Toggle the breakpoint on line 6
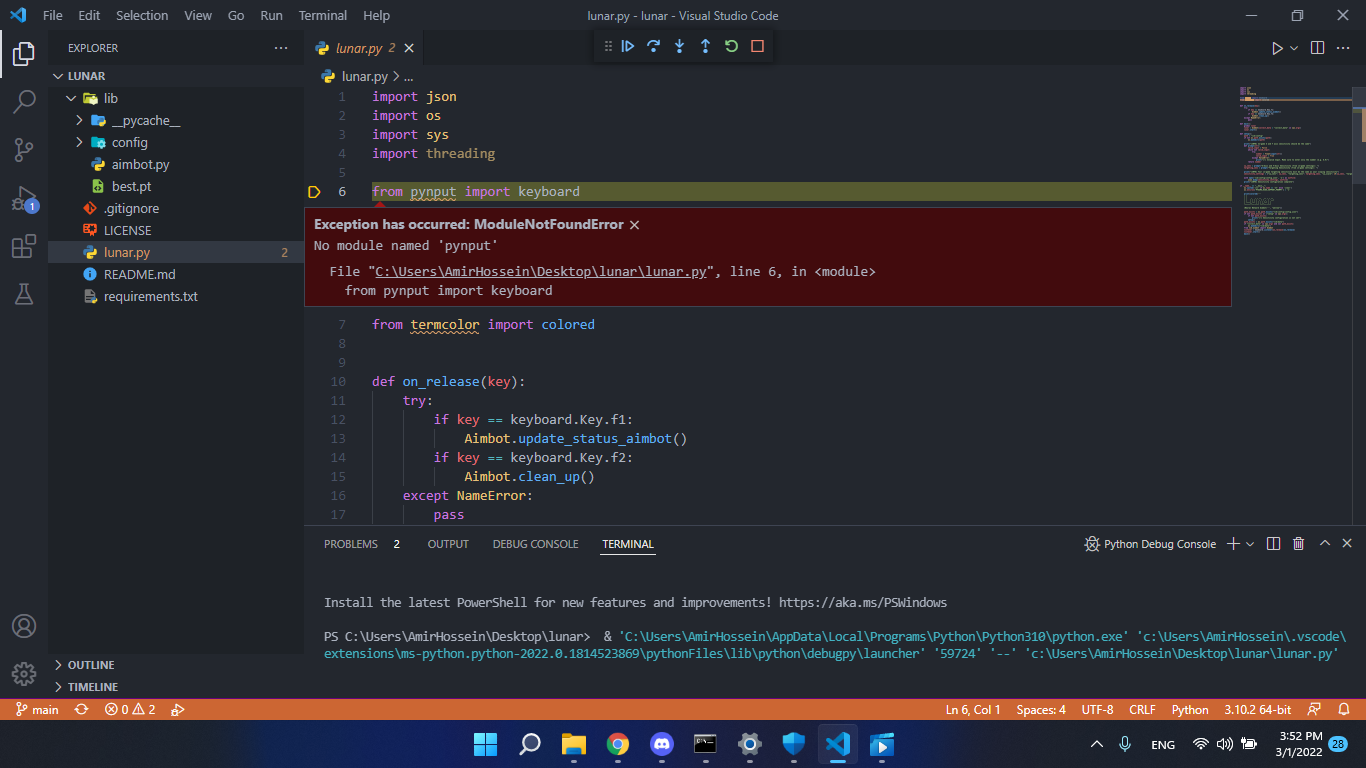Image resolution: width=1366 pixels, height=768 pixels. (313, 191)
